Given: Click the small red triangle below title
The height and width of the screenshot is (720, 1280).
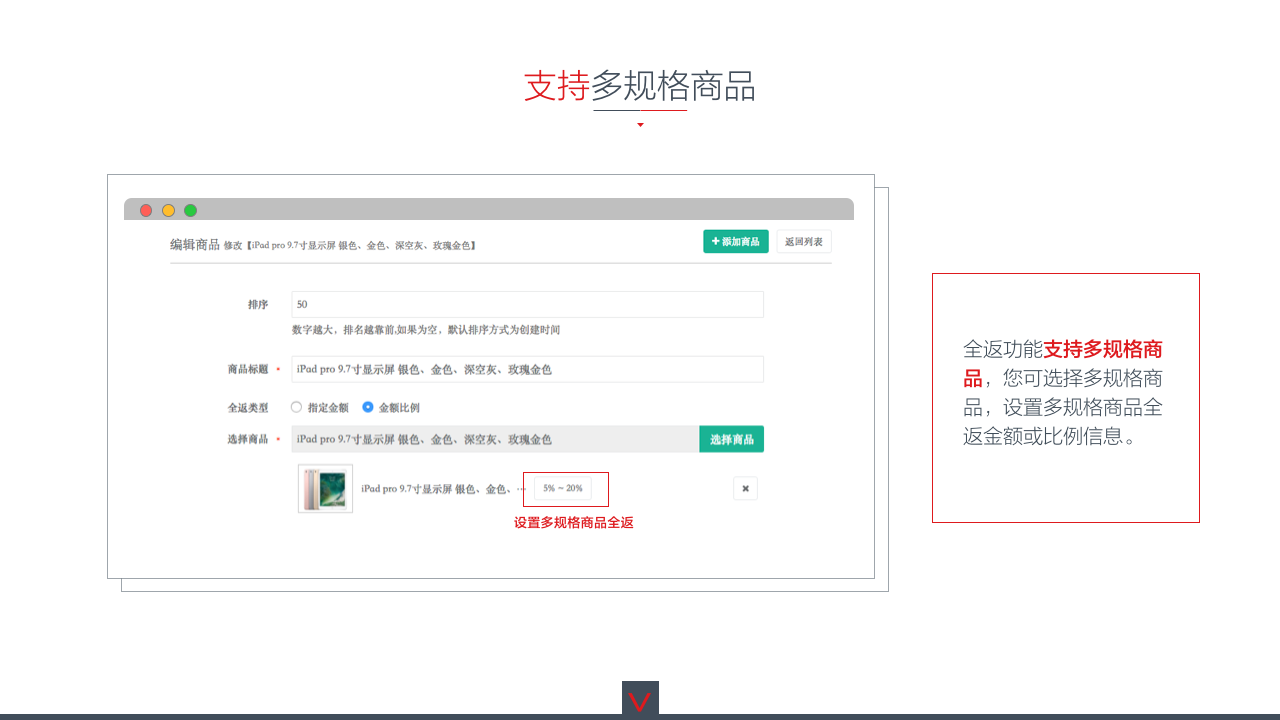Looking at the screenshot, I should [x=640, y=125].
